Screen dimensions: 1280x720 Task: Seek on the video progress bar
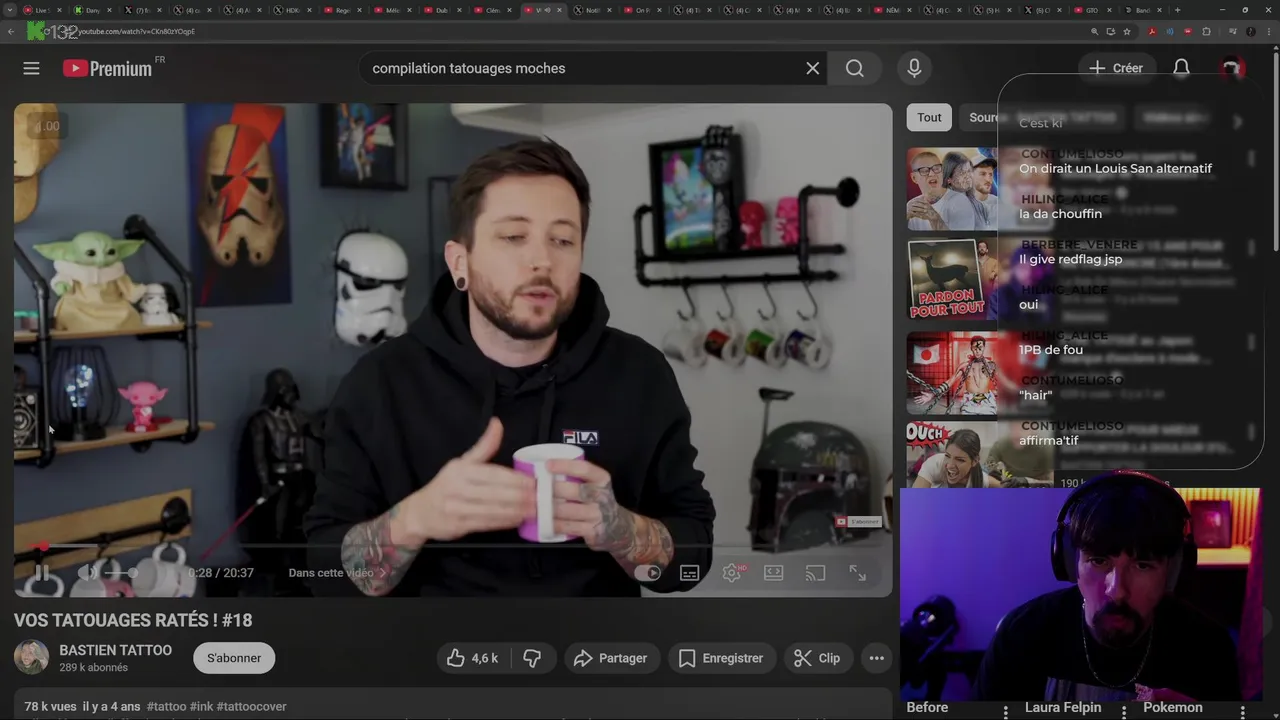pyautogui.click(x=452, y=546)
